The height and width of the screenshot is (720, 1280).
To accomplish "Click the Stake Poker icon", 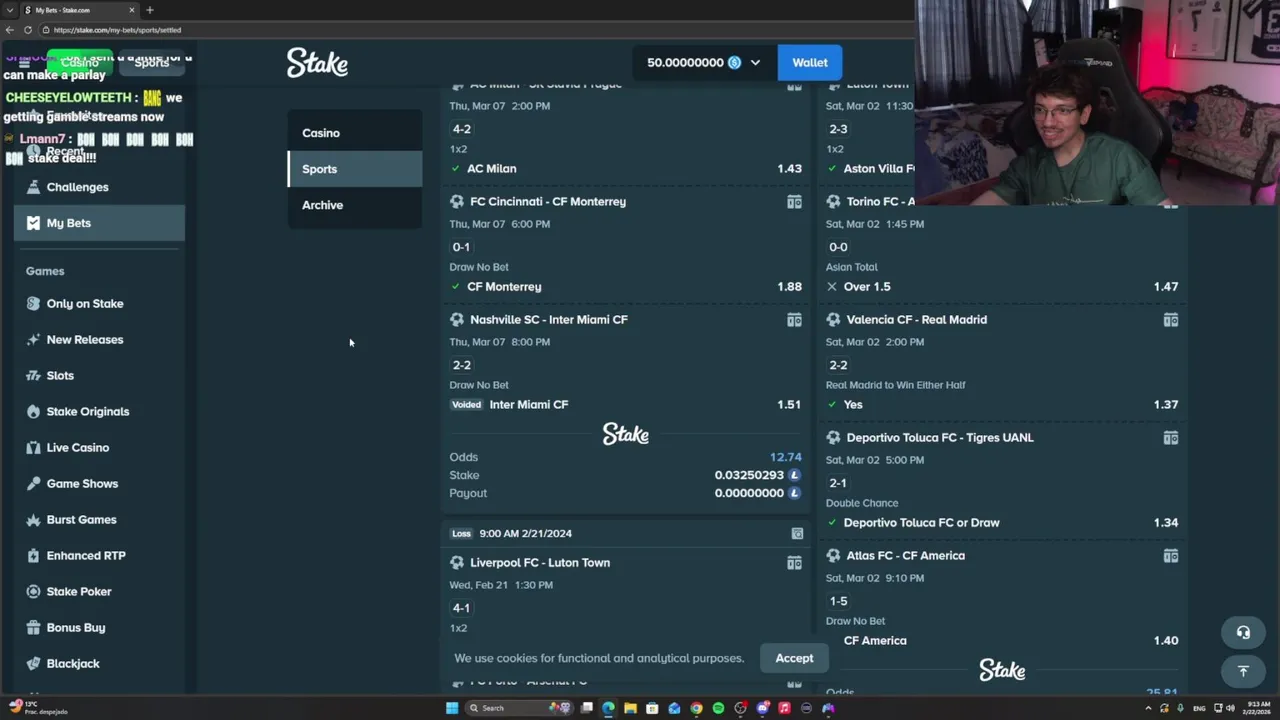I will coord(33,592).
